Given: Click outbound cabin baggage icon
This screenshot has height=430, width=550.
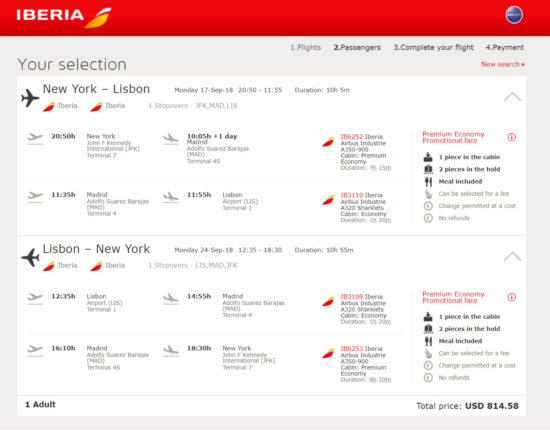Looking at the screenshot, I should (x=428, y=157).
